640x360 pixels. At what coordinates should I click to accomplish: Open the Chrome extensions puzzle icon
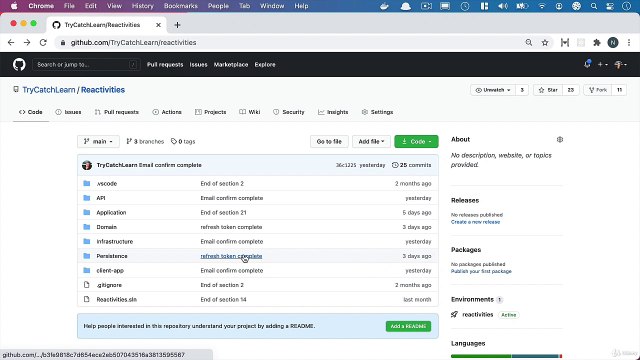click(x=597, y=42)
